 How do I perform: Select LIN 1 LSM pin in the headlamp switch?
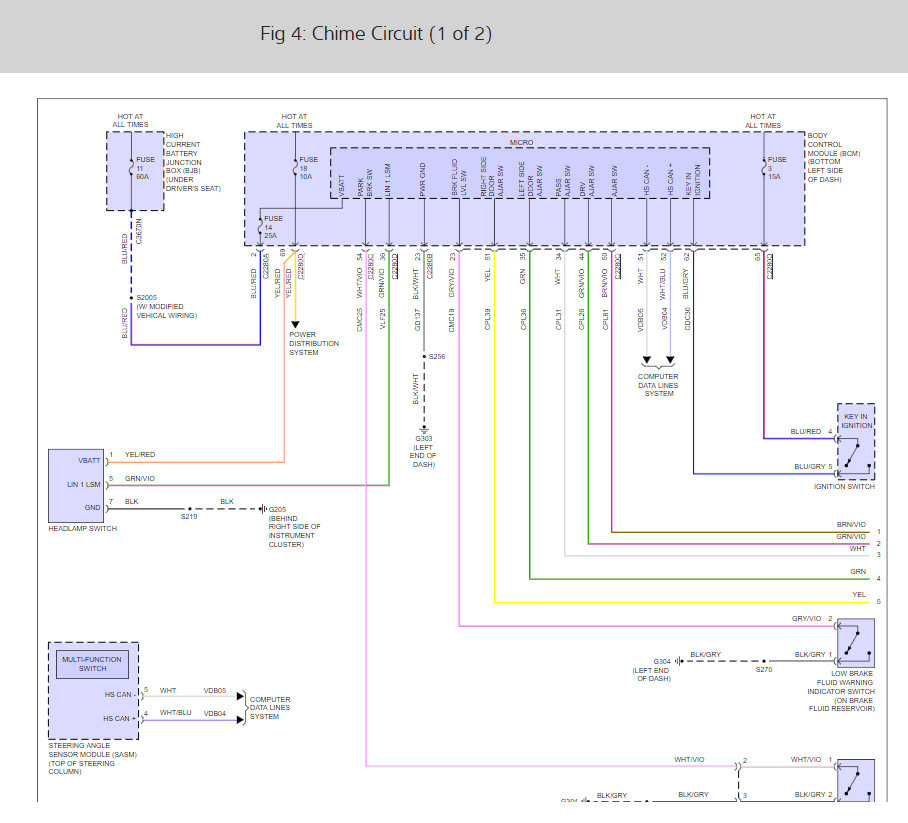pos(83,485)
